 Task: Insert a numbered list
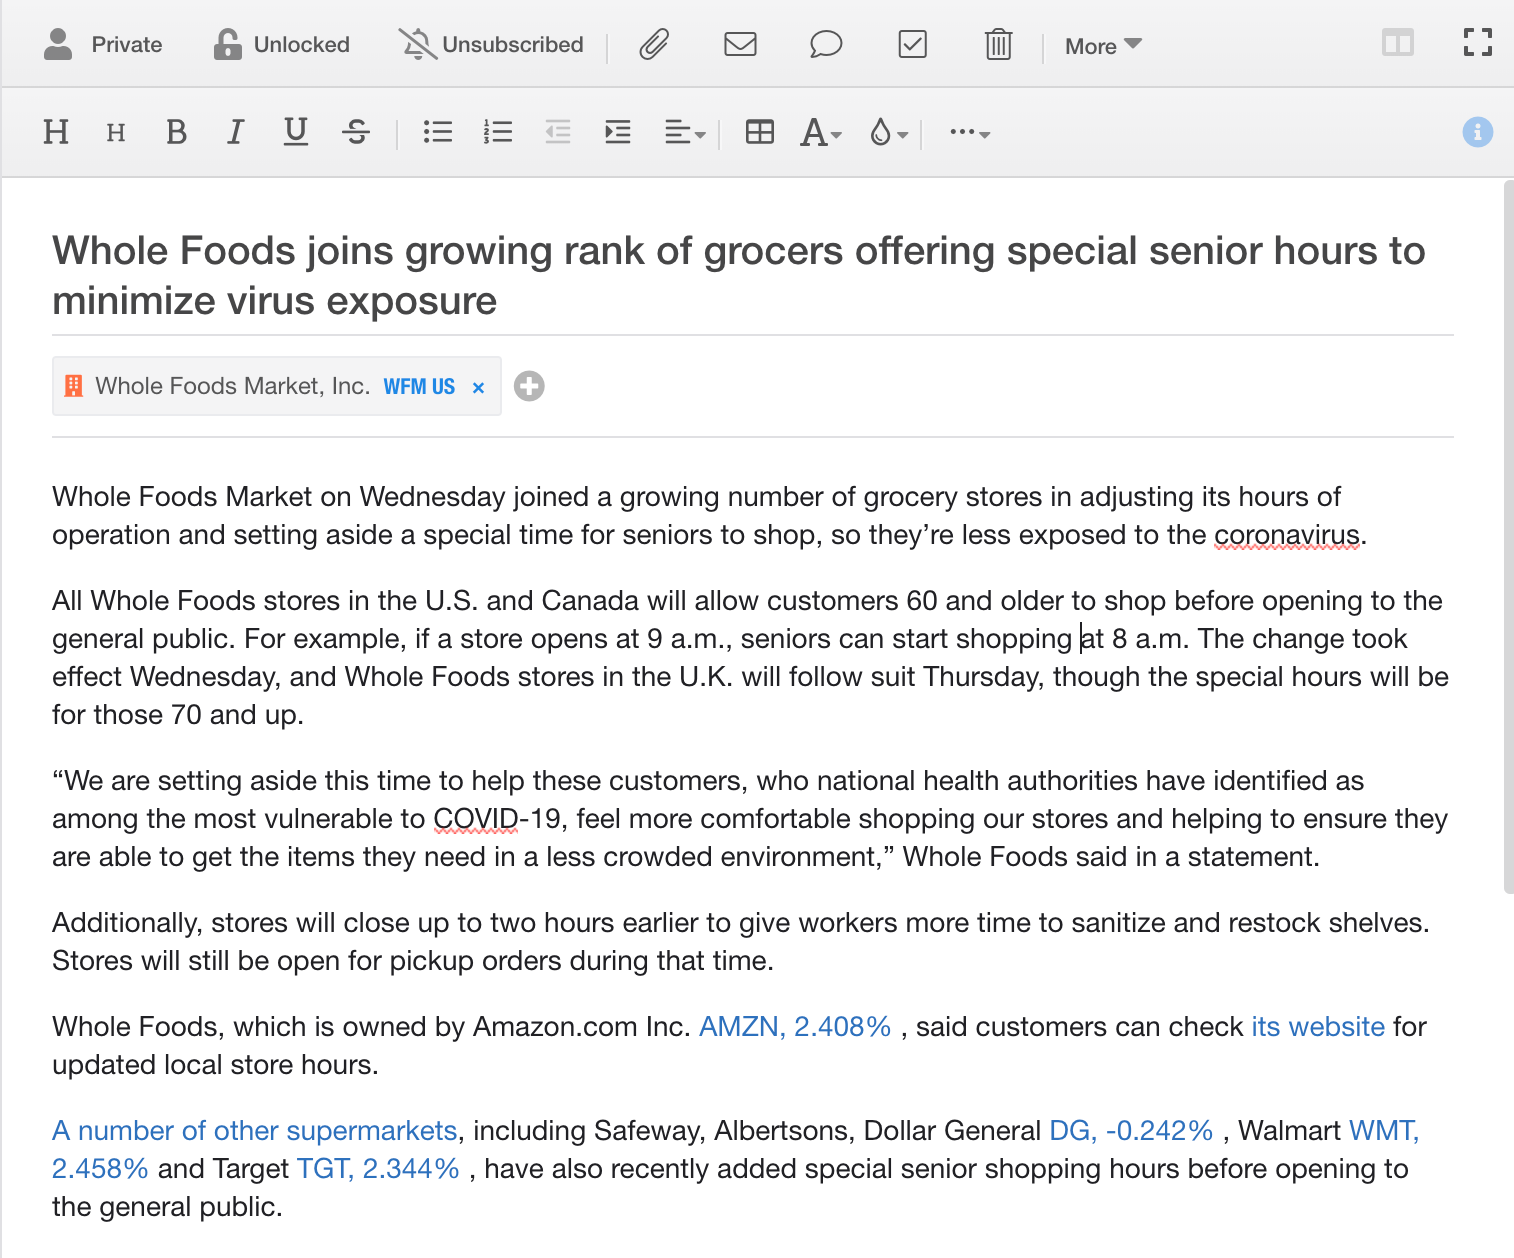point(498,132)
